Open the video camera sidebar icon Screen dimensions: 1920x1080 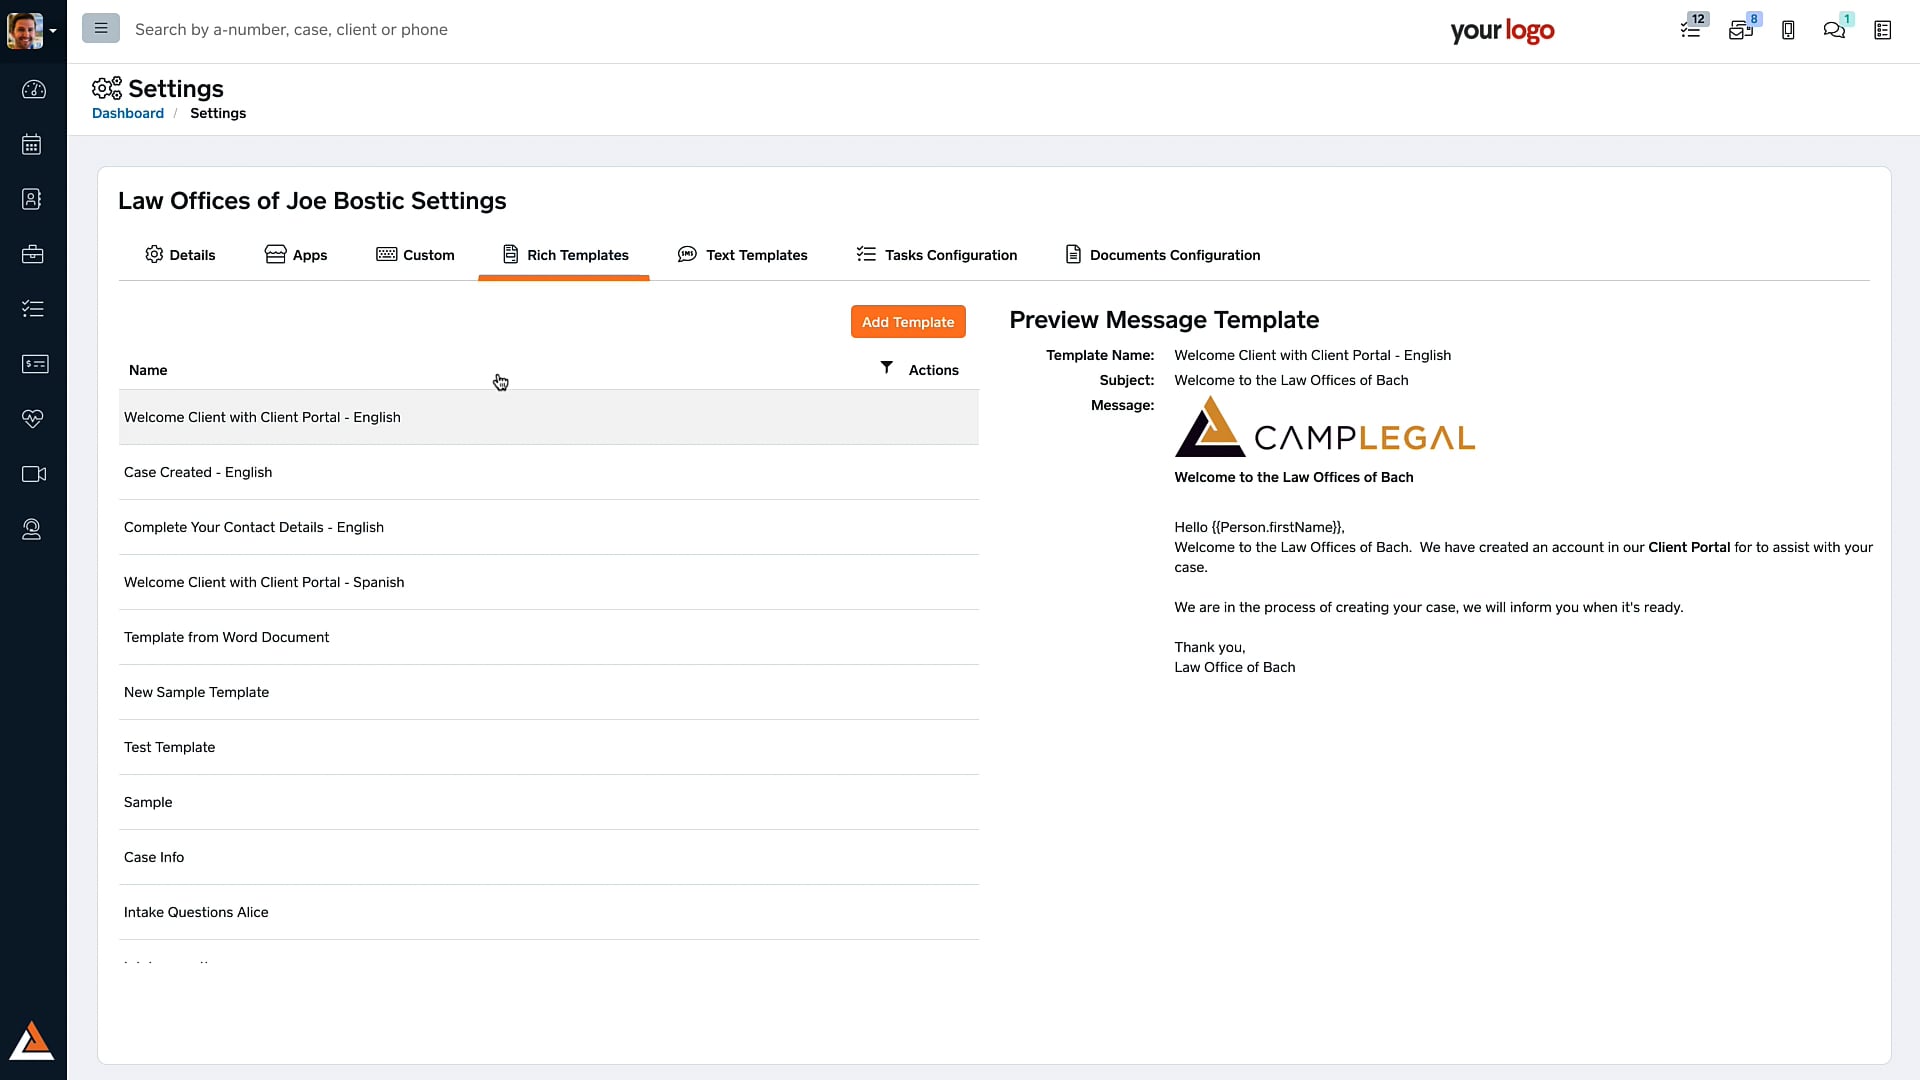coord(33,474)
